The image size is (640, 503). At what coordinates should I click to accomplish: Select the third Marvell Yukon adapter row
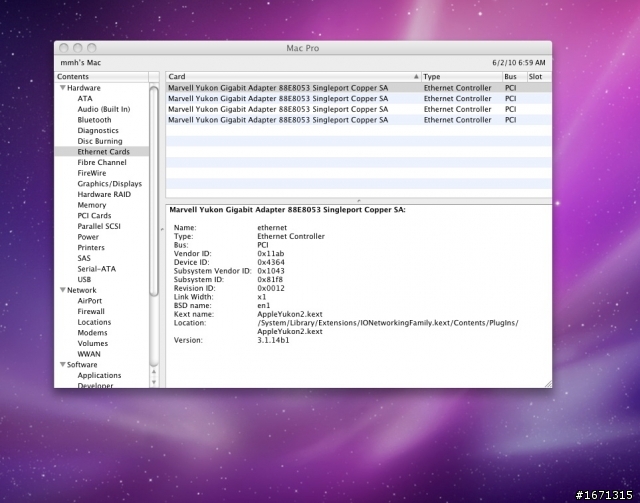358,109
